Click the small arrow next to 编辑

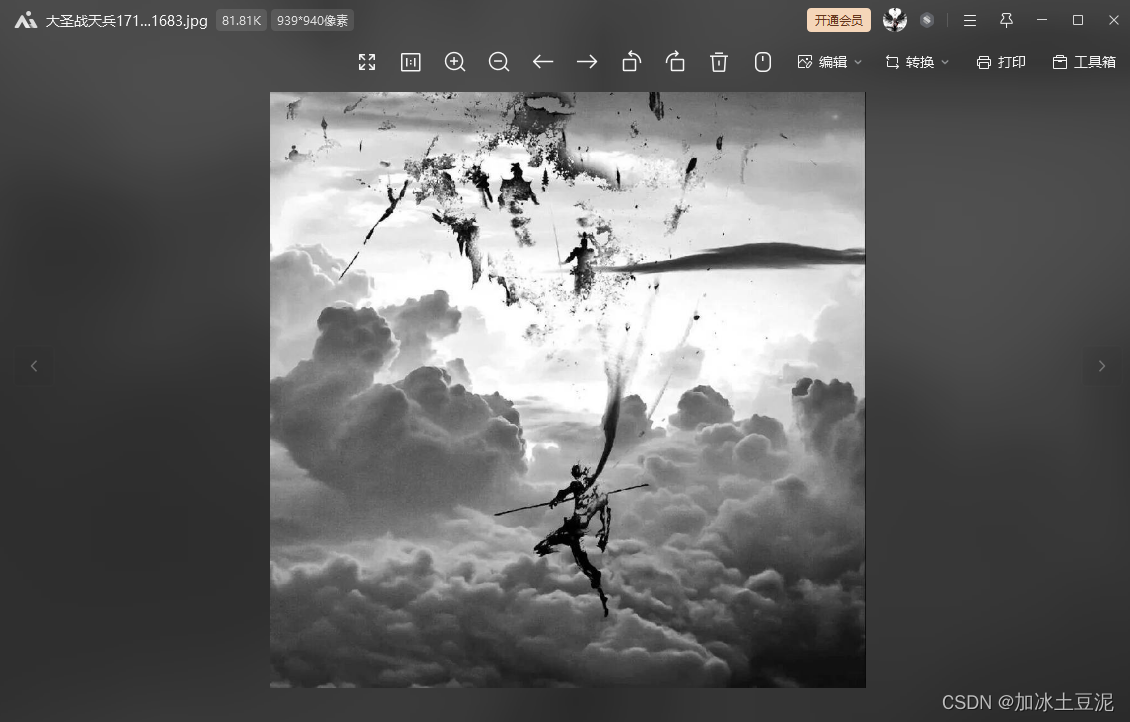(x=858, y=62)
